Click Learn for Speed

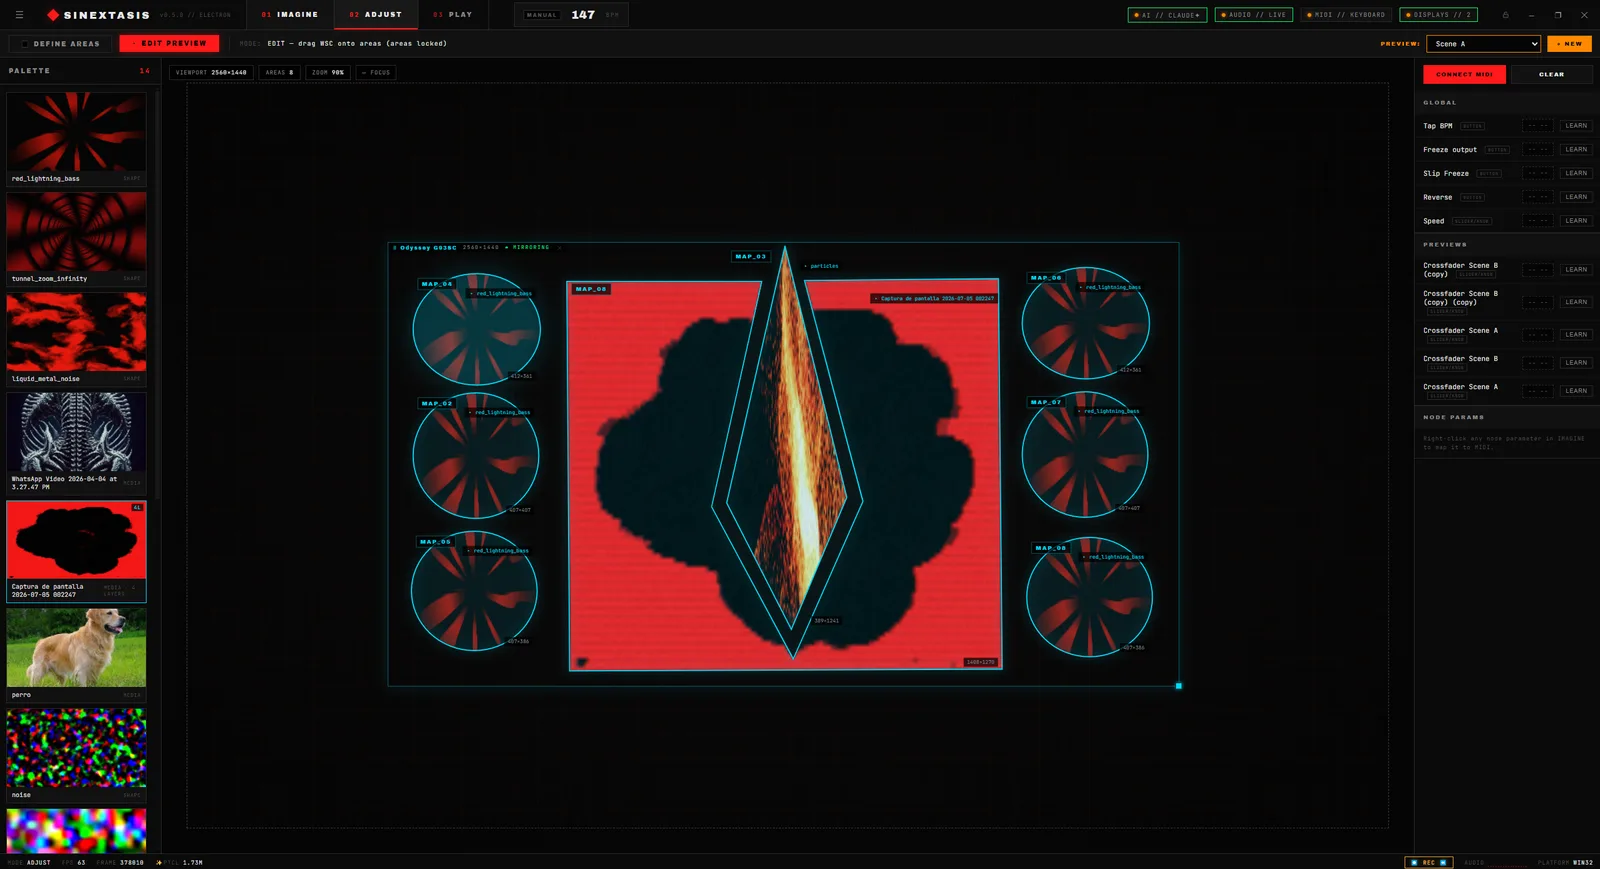[x=1576, y=221]
